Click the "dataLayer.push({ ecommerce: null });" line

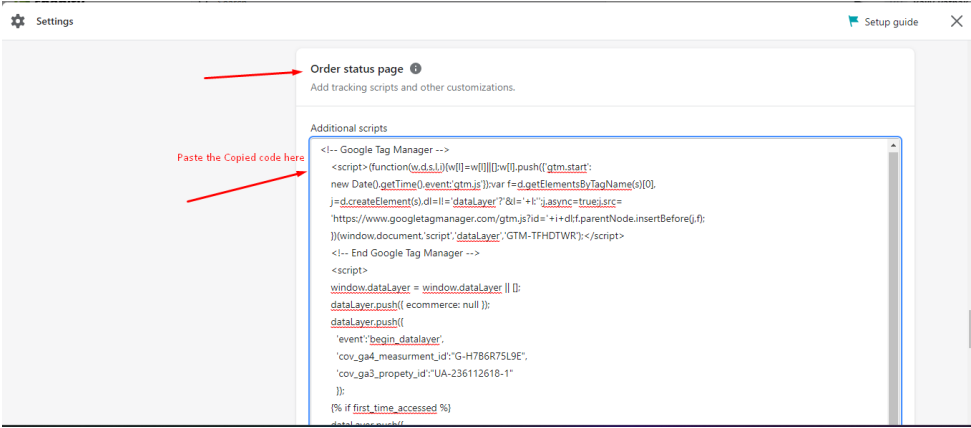click(411, 305)
